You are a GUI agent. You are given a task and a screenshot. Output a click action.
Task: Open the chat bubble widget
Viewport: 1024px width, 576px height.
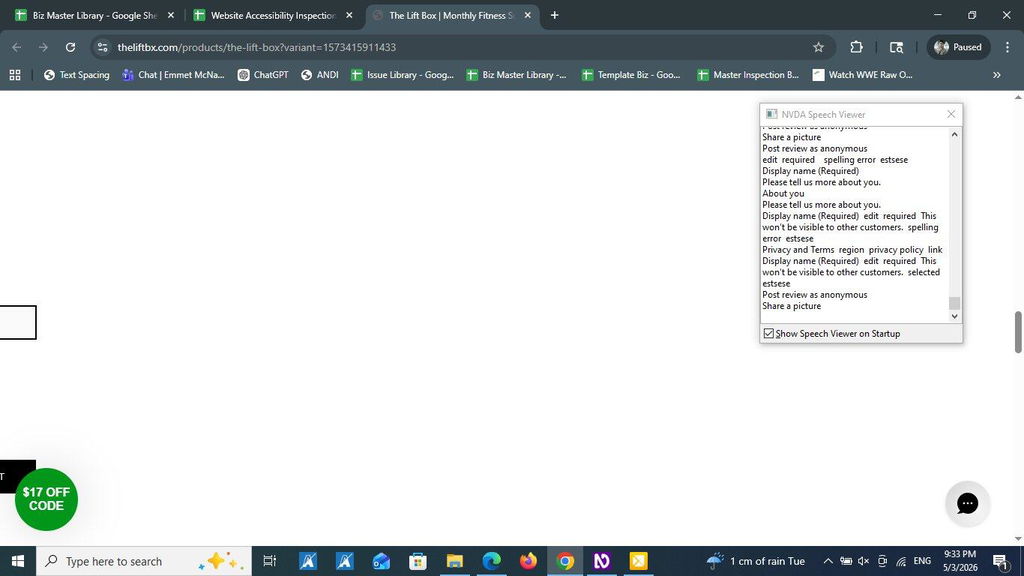click(x=967, y=504)
